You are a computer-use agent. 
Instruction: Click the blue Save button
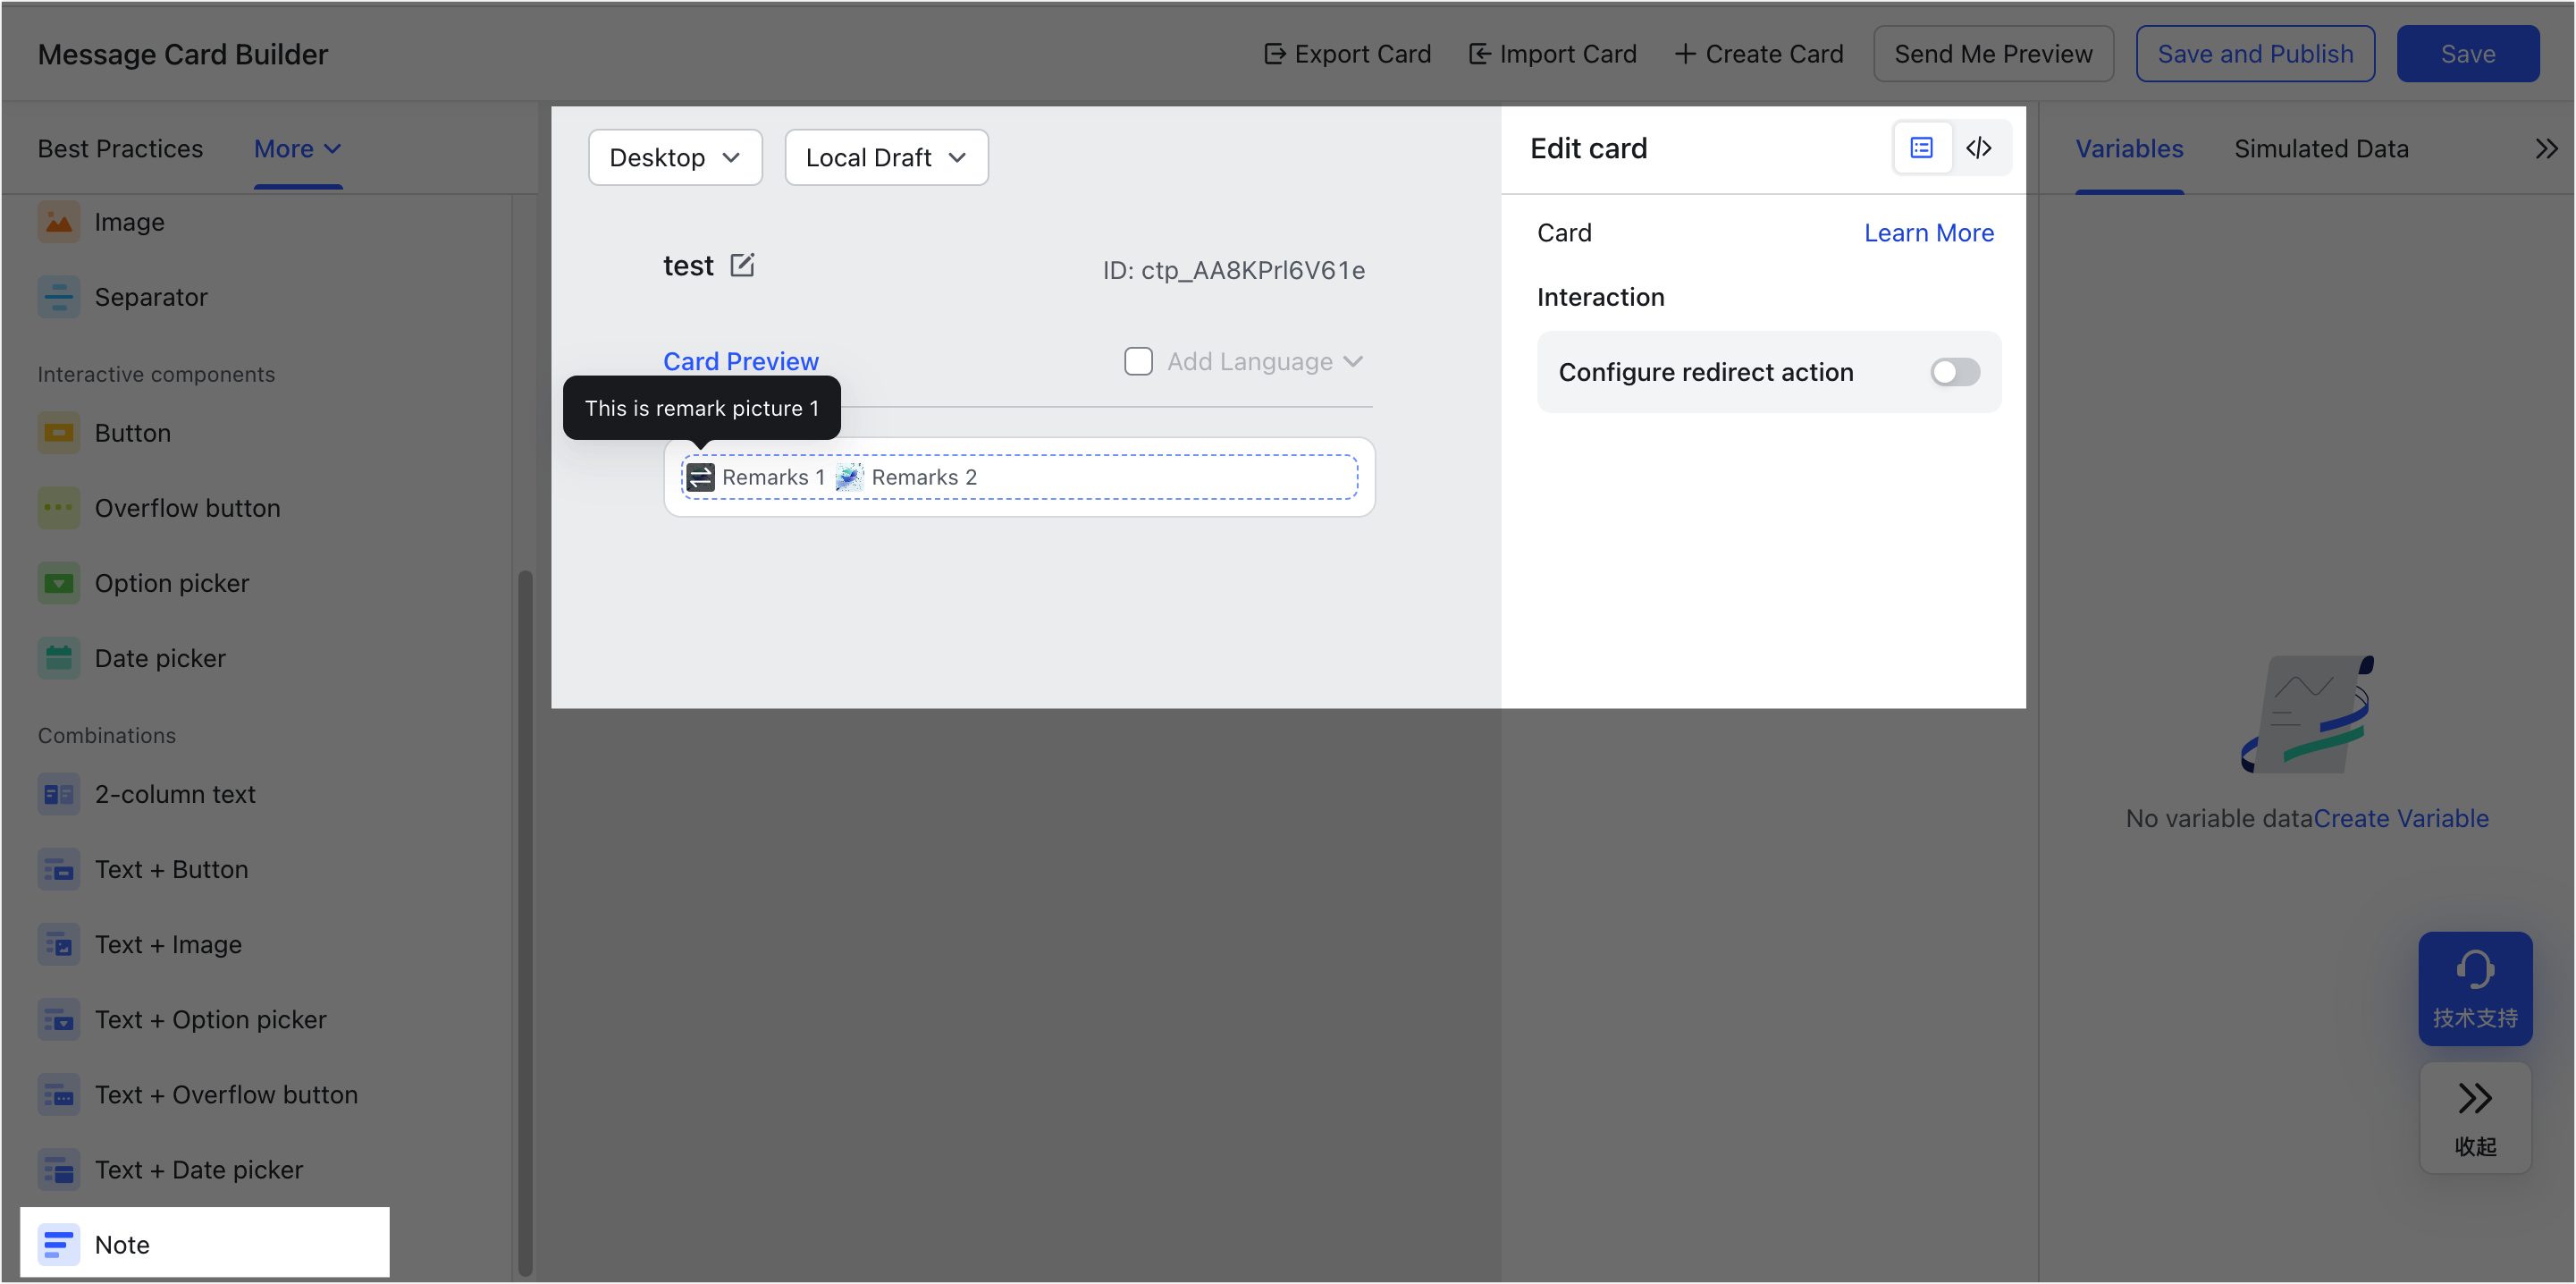coord(2467,54)
